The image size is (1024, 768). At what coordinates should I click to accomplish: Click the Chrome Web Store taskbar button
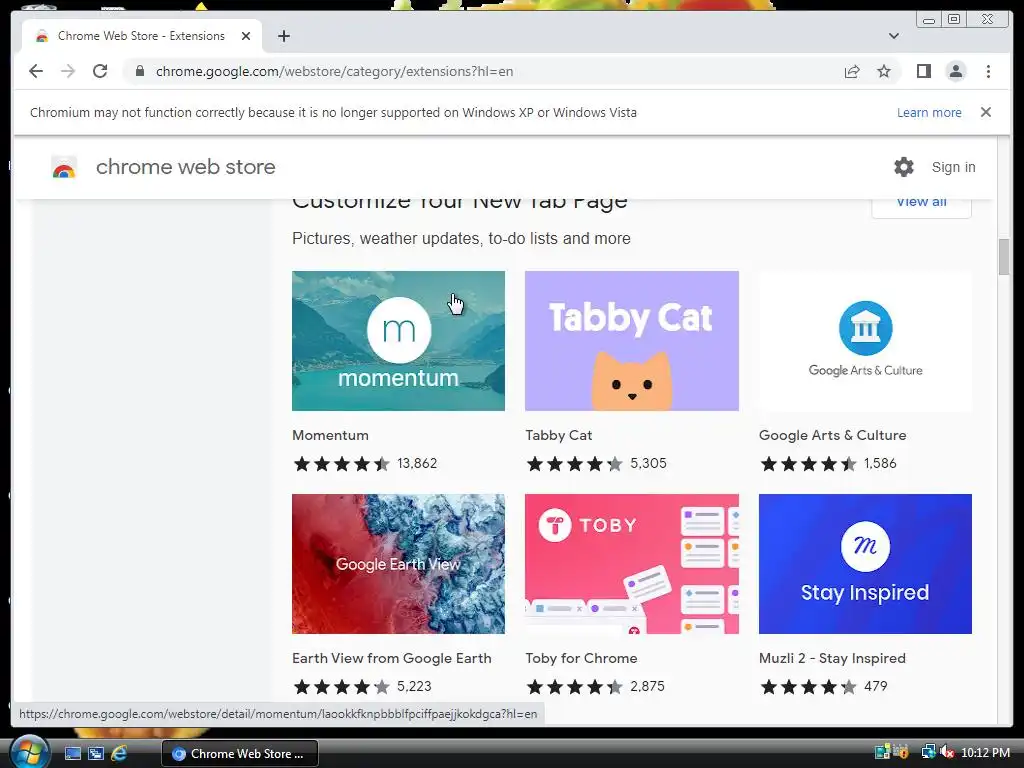click(x=240, y=754)
